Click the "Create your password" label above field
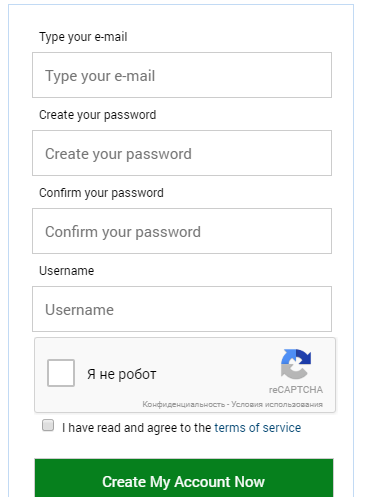Viewport: 381px width, 497px height. point(98,115)
